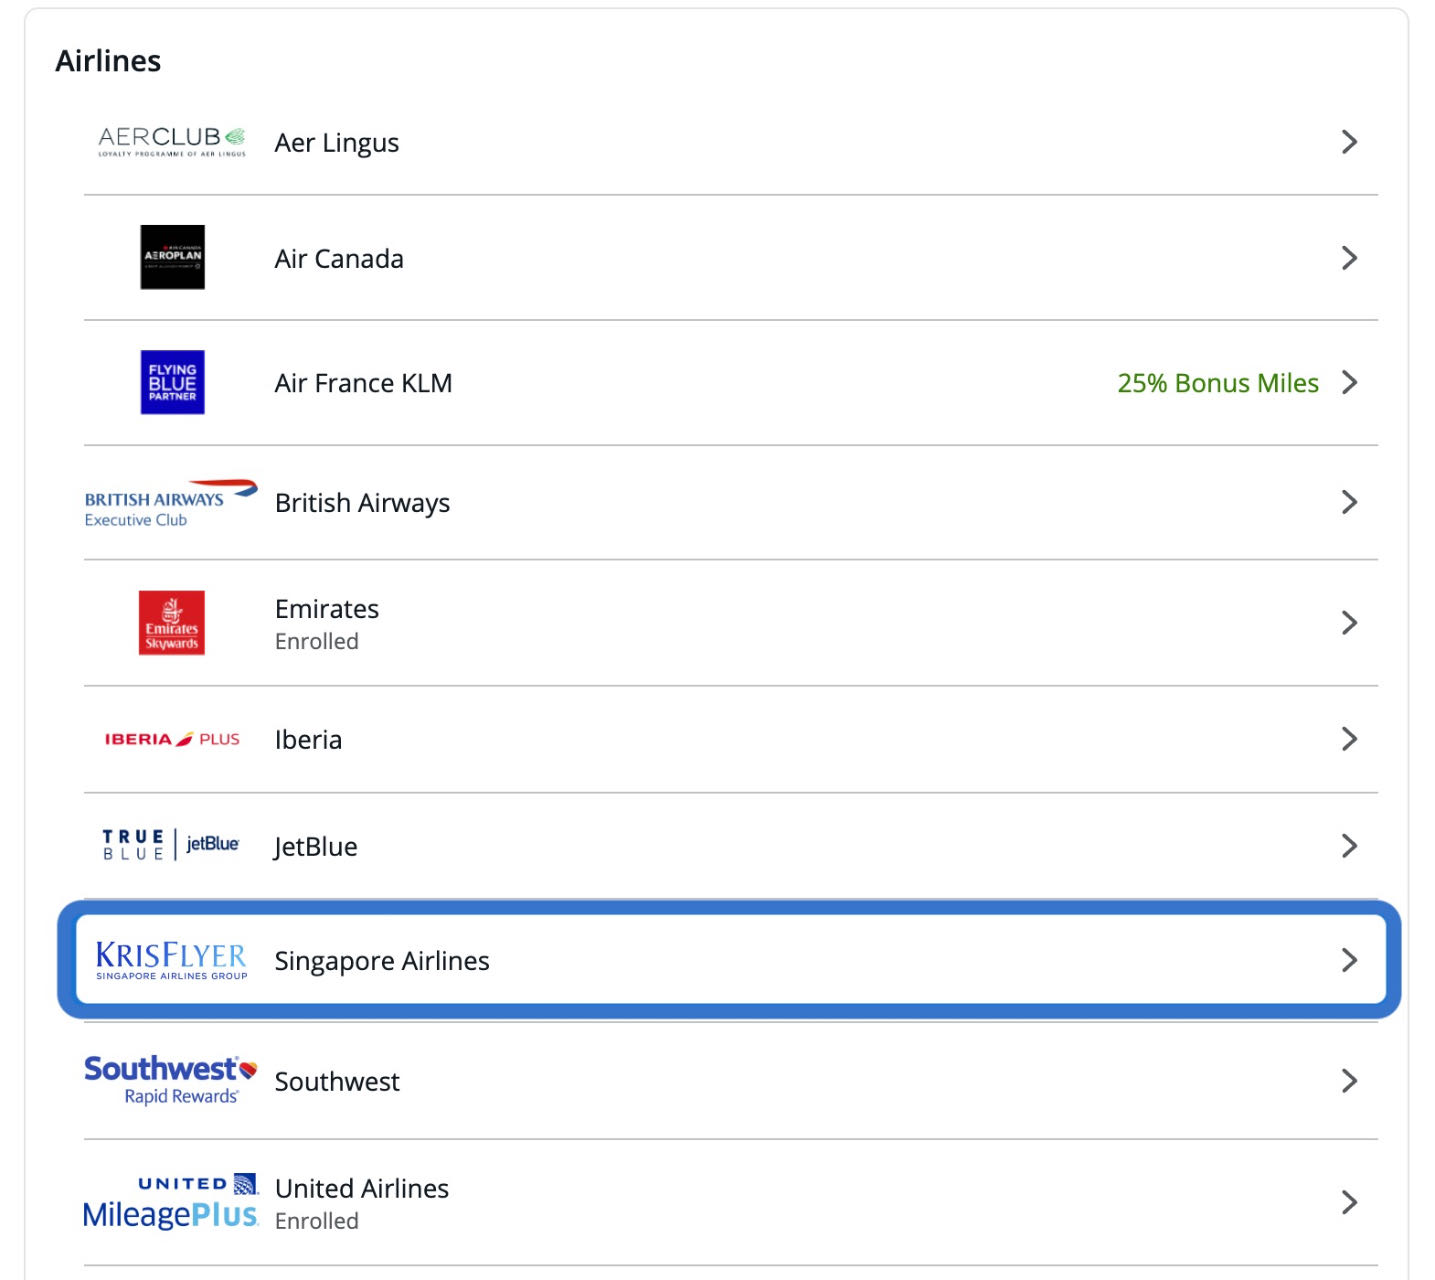Click the United MileagePlus logo
Image resolution: width=1435 pixels, height=1280 pixels.
pos(171,1201)
